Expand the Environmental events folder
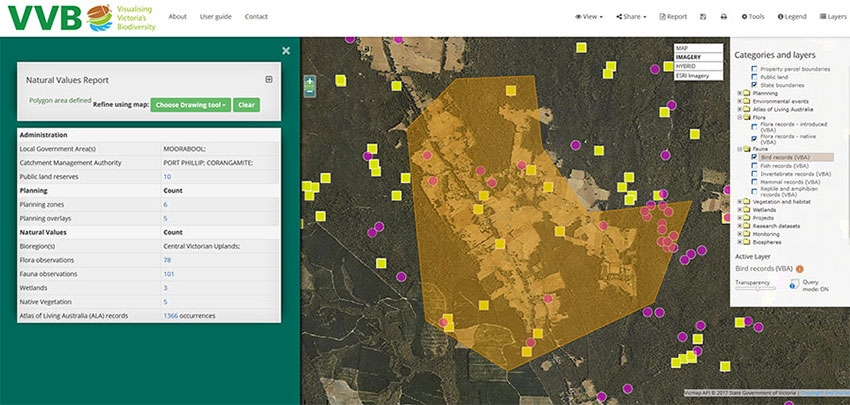Screen dimensions: 850x405 click(x=739, y=101)
